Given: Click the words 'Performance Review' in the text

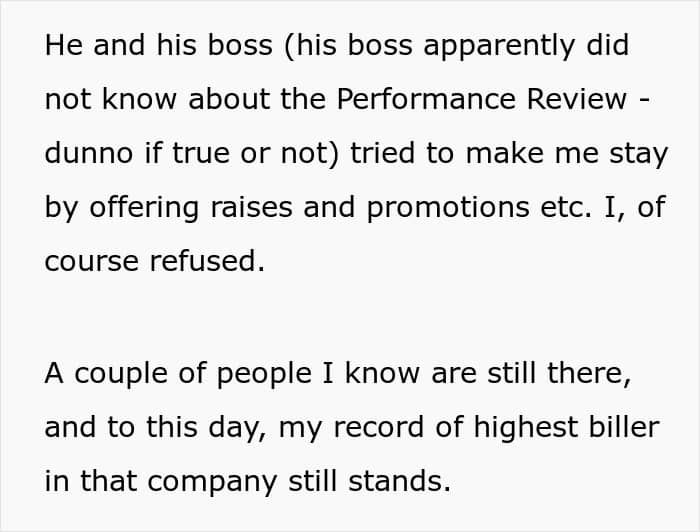Looking at the screenshot, I should (x=482, y=99).
